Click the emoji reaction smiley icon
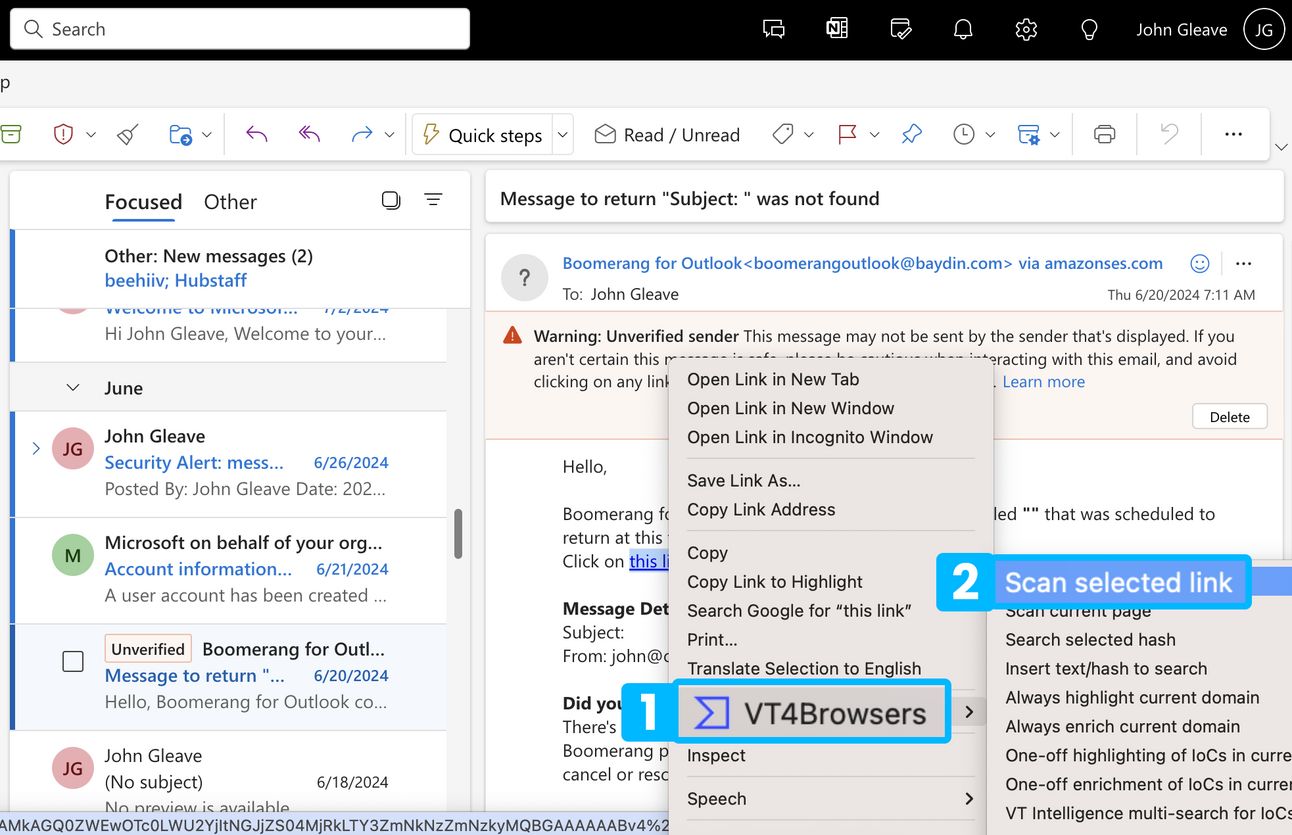 (x=1200, y=264)
